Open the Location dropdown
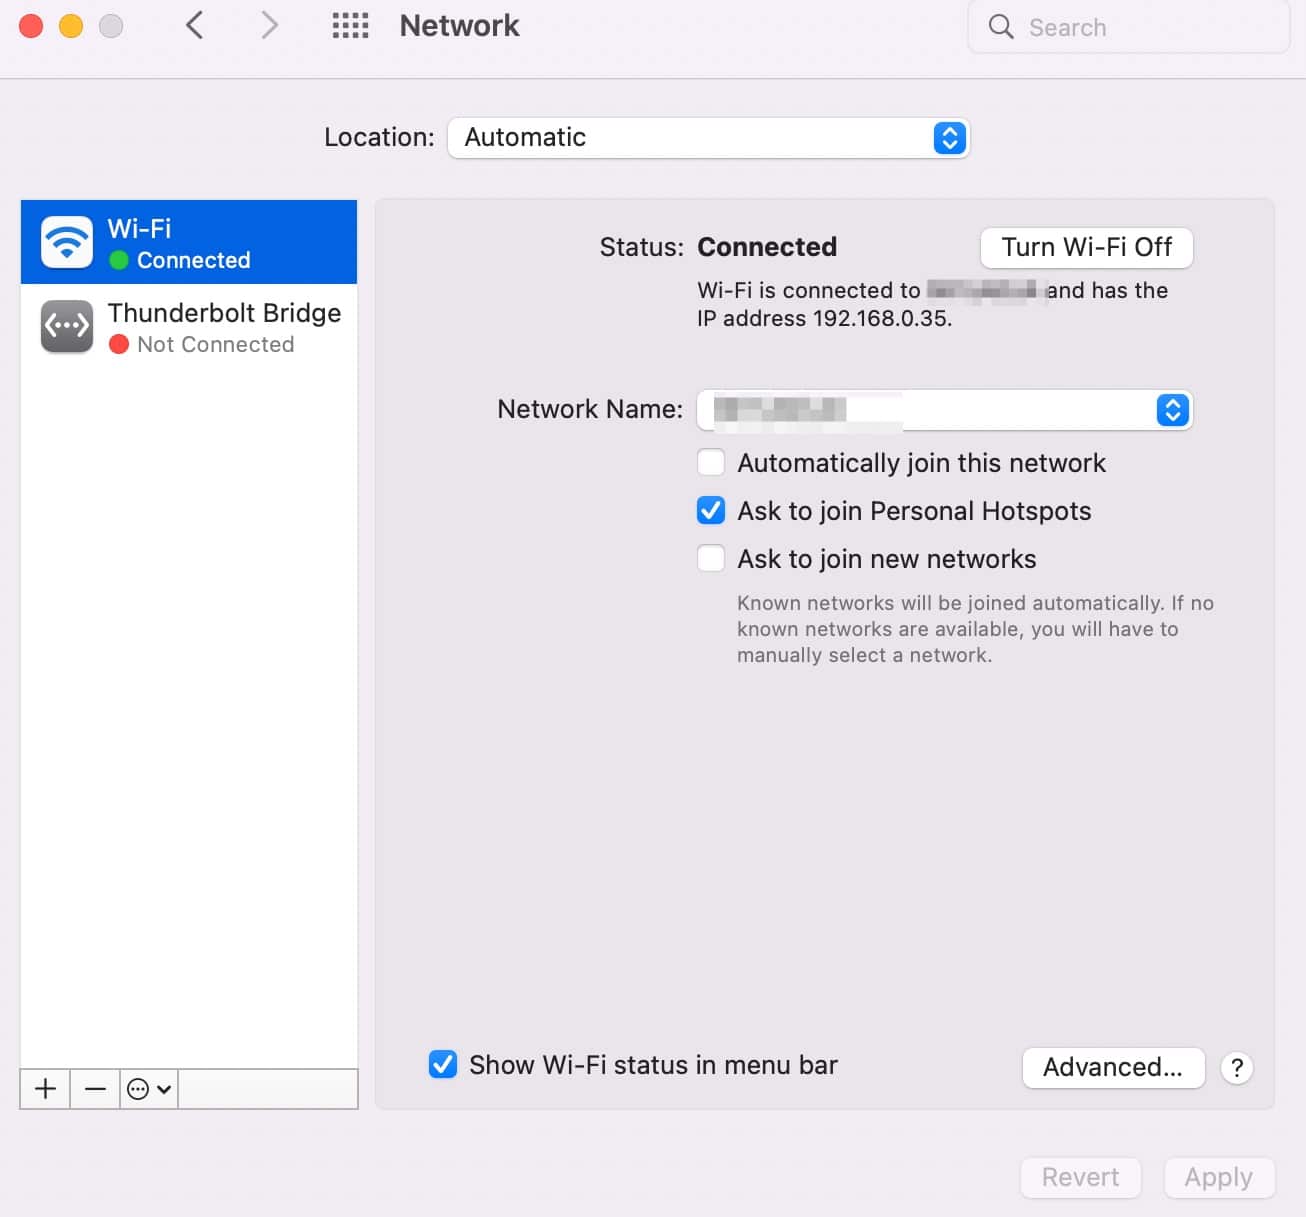Viewport: 1306px width, 1217px height. click(x=948, y=137)
